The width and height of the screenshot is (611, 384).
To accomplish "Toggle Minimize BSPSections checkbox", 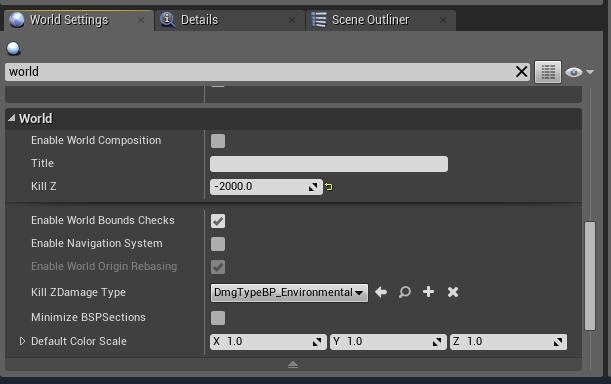I will (x=218, y=318).
